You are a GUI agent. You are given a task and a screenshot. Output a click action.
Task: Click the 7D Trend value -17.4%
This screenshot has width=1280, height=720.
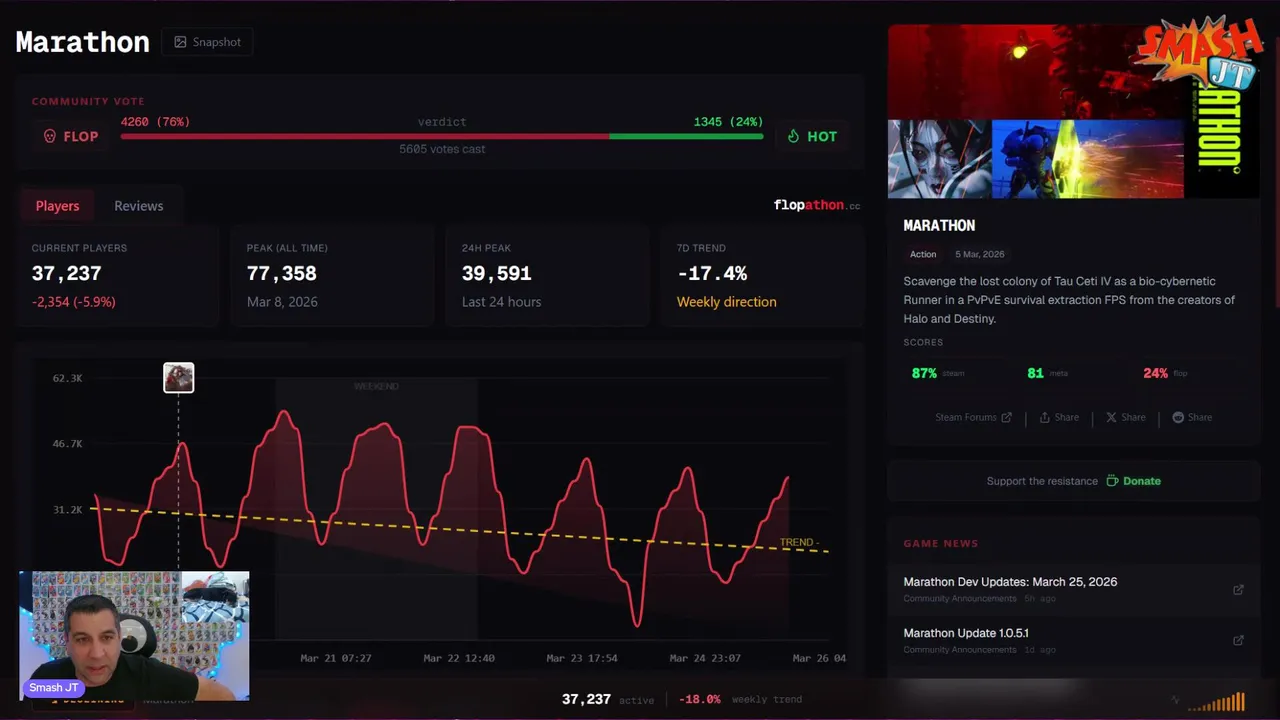[712, 273]
